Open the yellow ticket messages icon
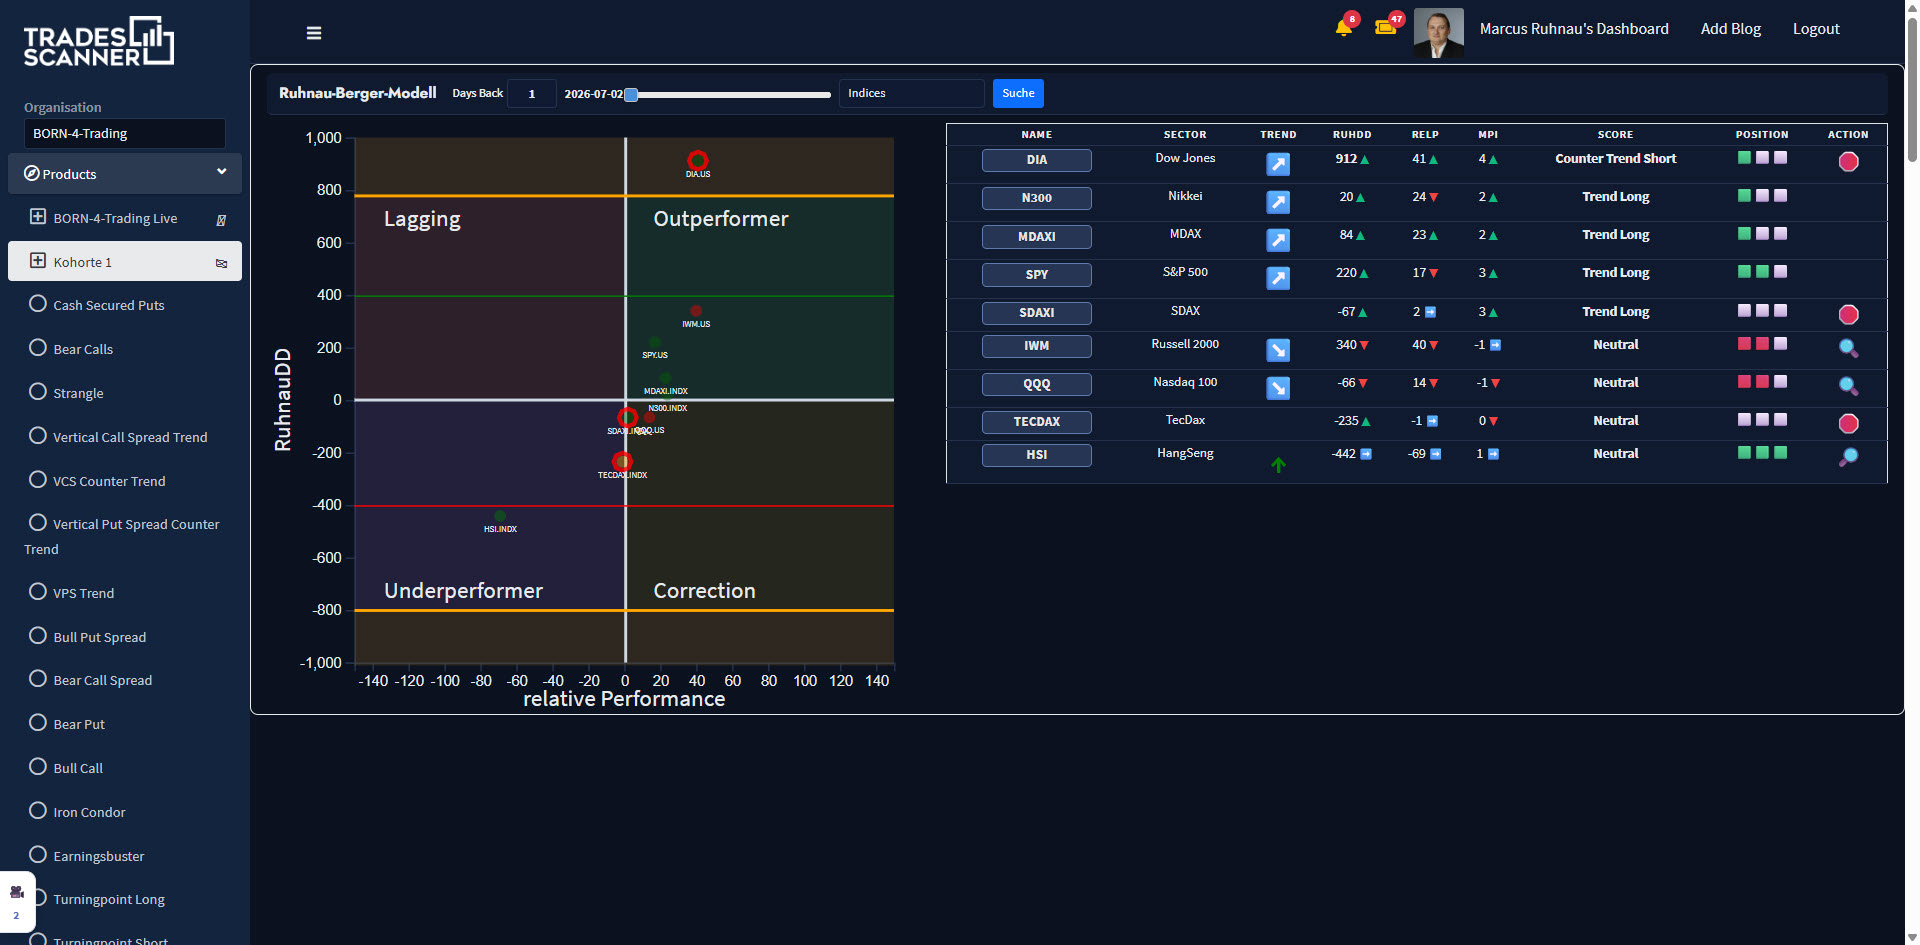1920x945 pixels. tap(1385, 27)
